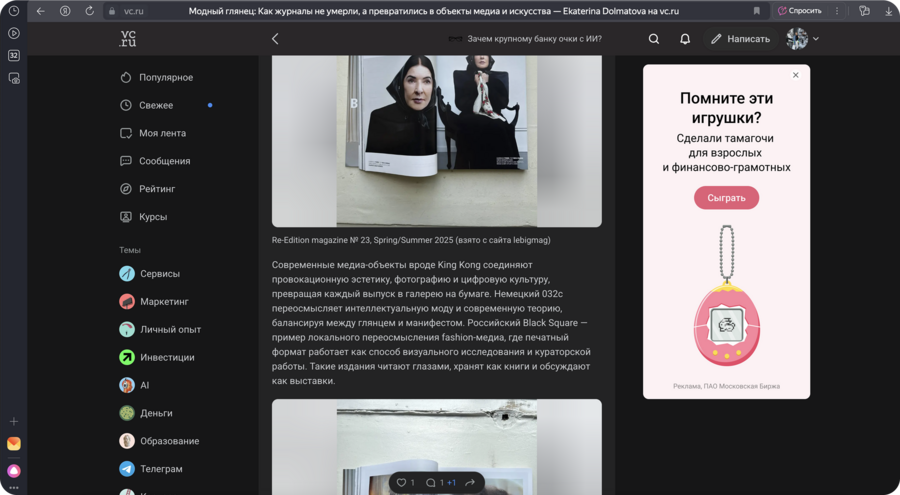Open downloads via the download arrow icon
The height and width of the screenshot is (495, 900).
click(889, 11)
